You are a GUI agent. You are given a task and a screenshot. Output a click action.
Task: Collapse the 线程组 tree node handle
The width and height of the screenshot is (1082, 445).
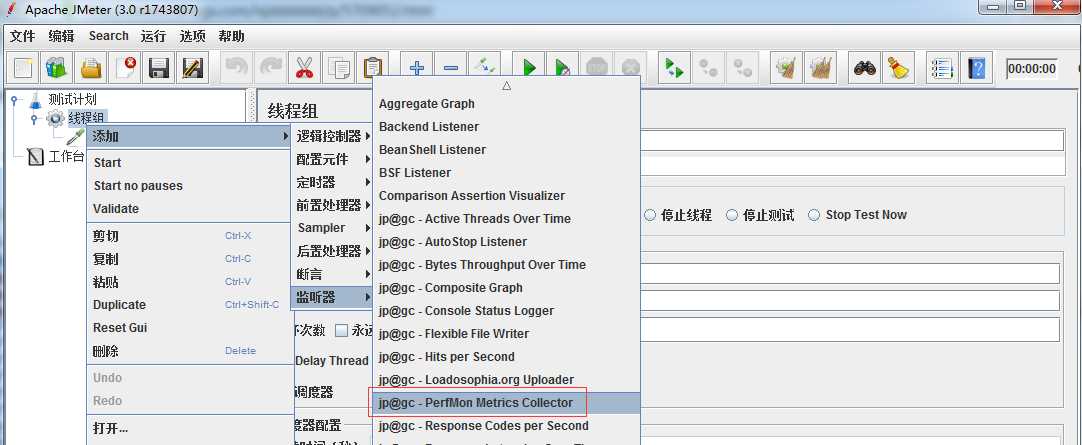coord(34,119)
